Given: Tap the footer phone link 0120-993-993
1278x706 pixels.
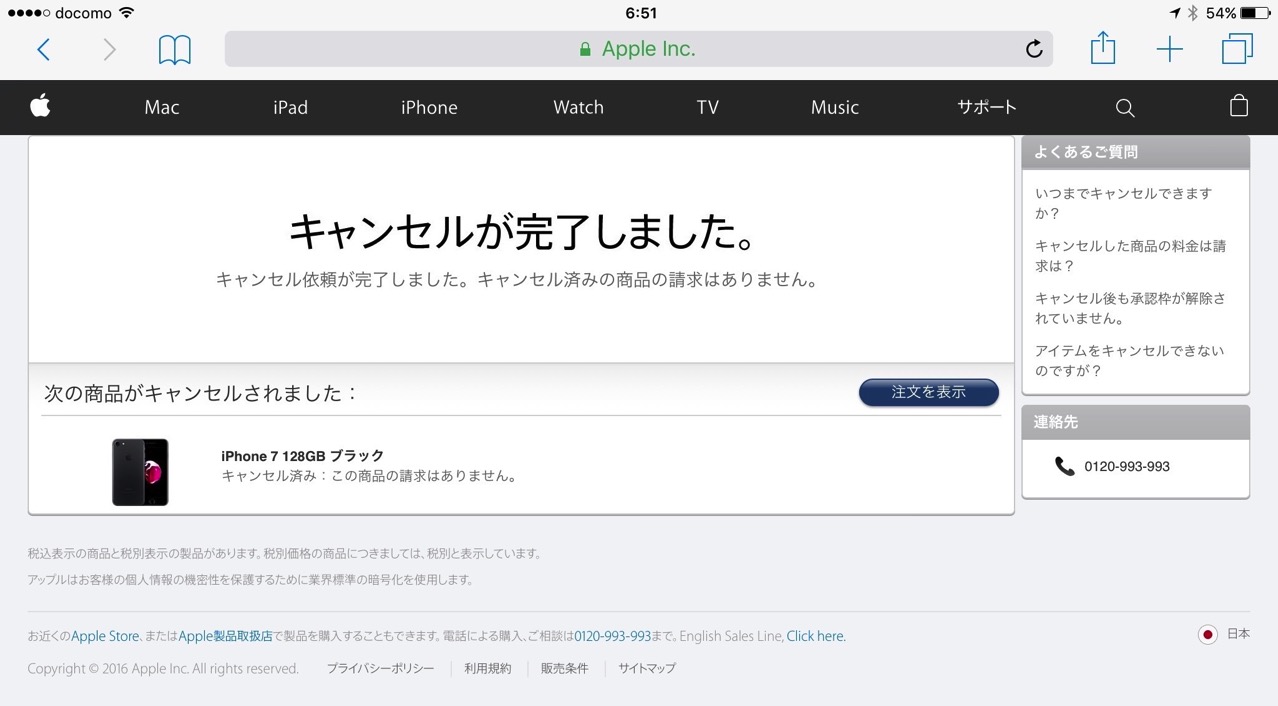Looking at the screenshot, I should pos(612,636).
